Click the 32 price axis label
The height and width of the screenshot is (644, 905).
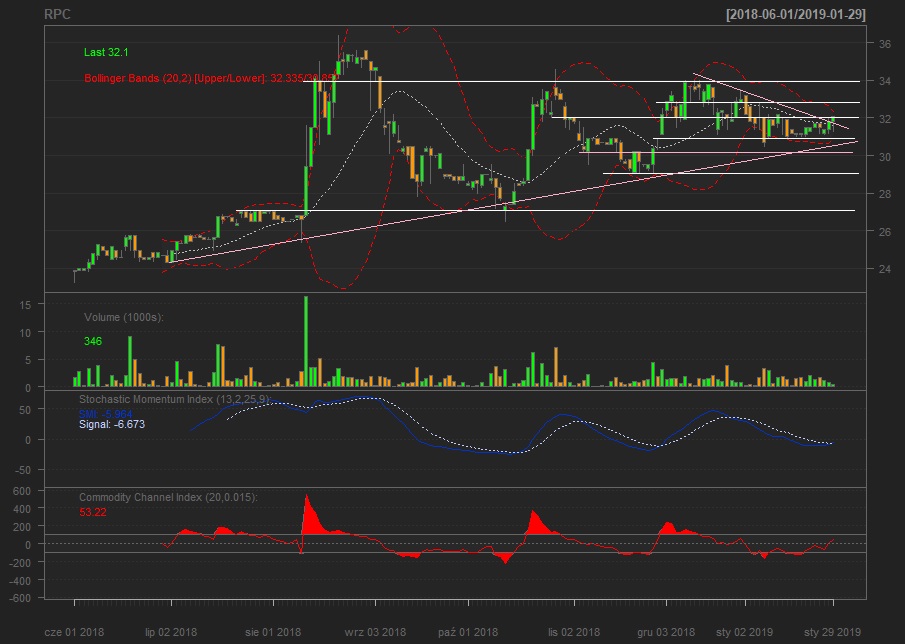point(884,119)
